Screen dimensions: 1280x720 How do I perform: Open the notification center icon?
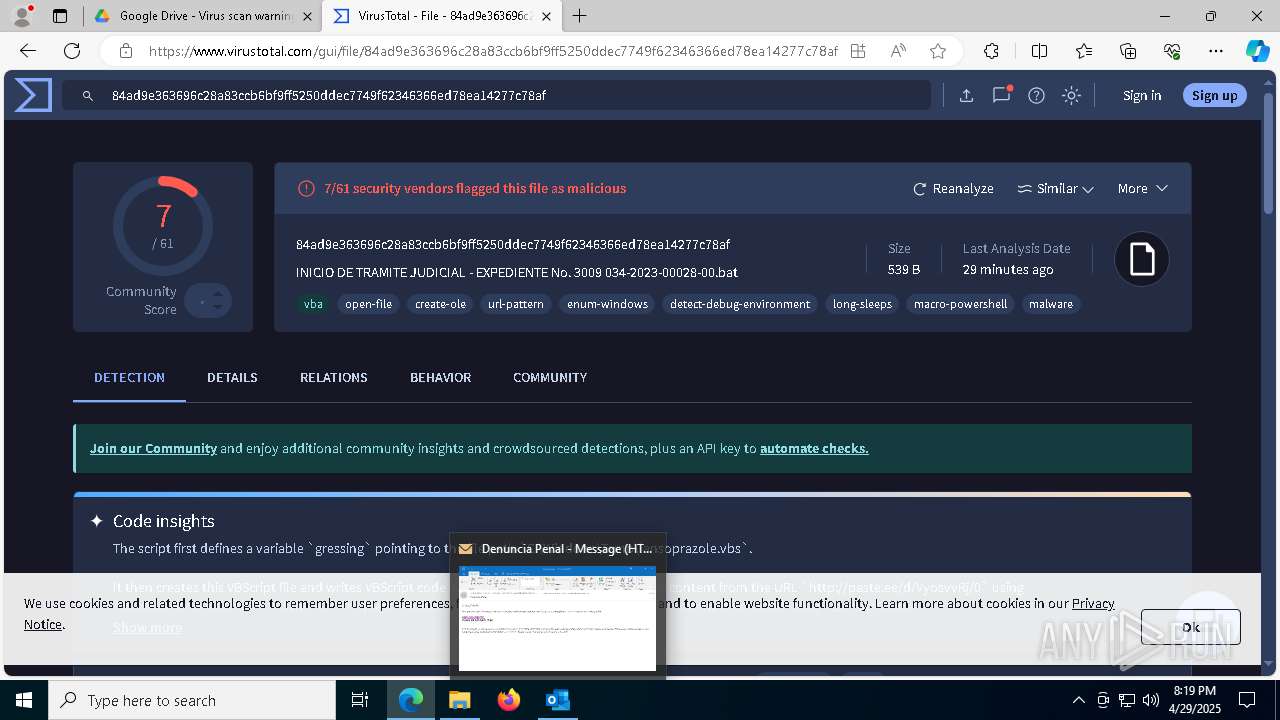[x=1247, y=700]
